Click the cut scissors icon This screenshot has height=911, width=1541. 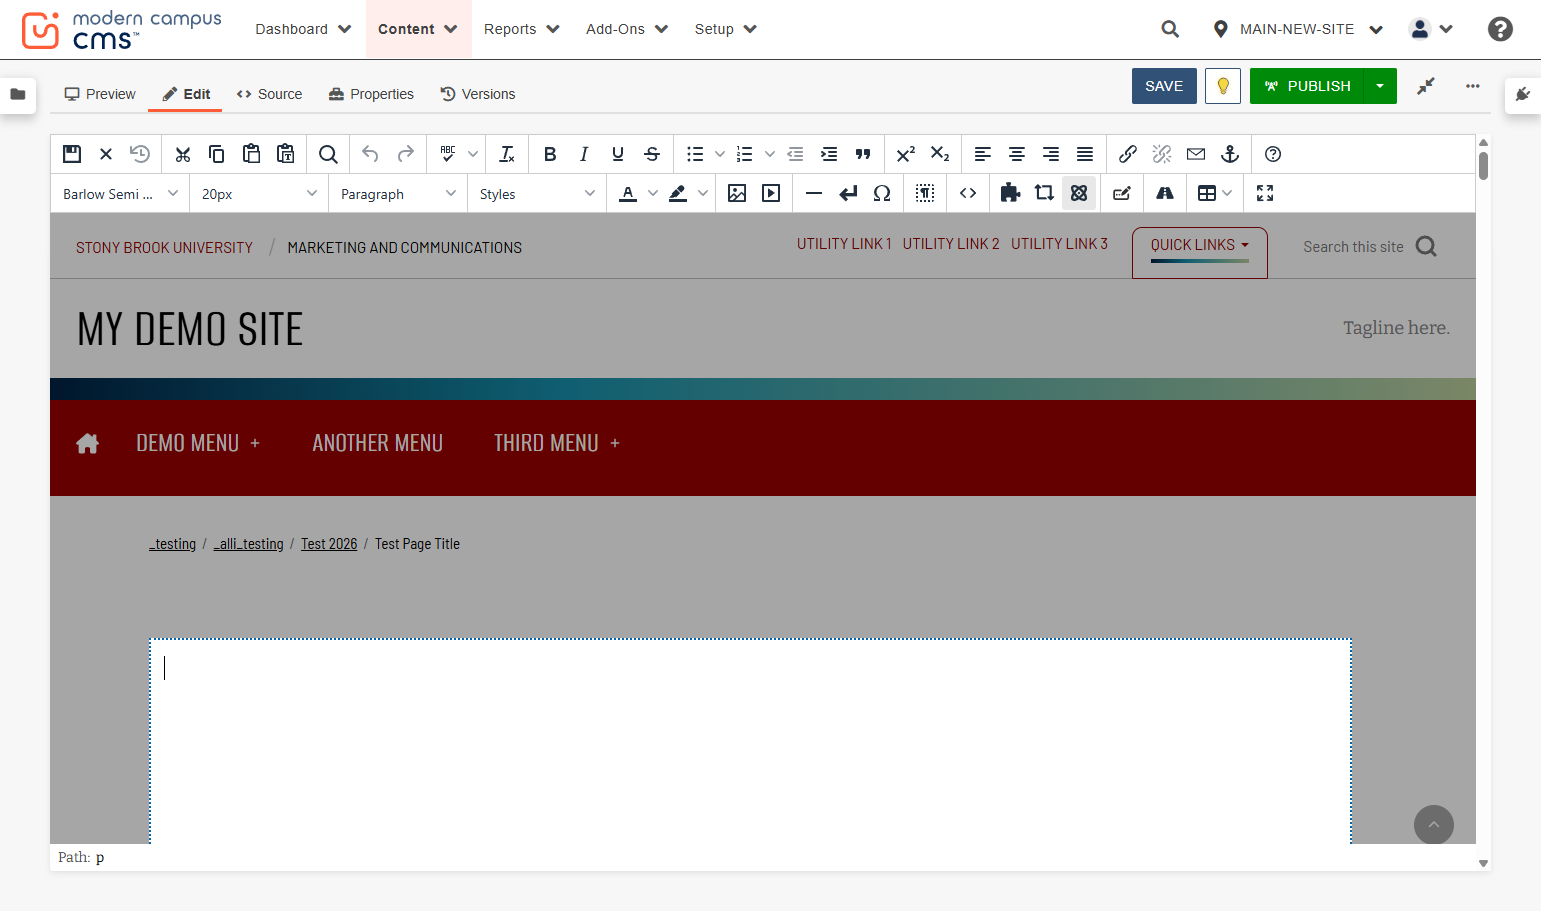coord(182,154)
